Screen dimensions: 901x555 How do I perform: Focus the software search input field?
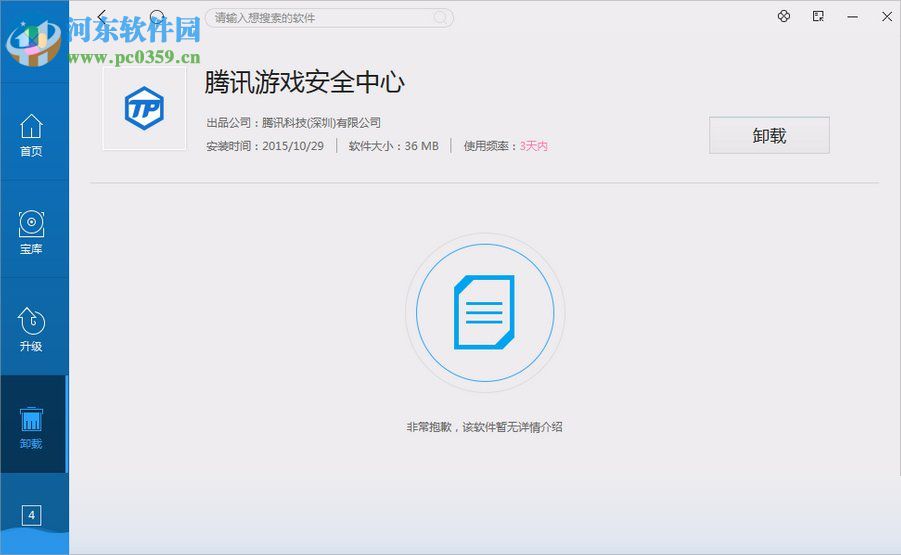[329, 18]
